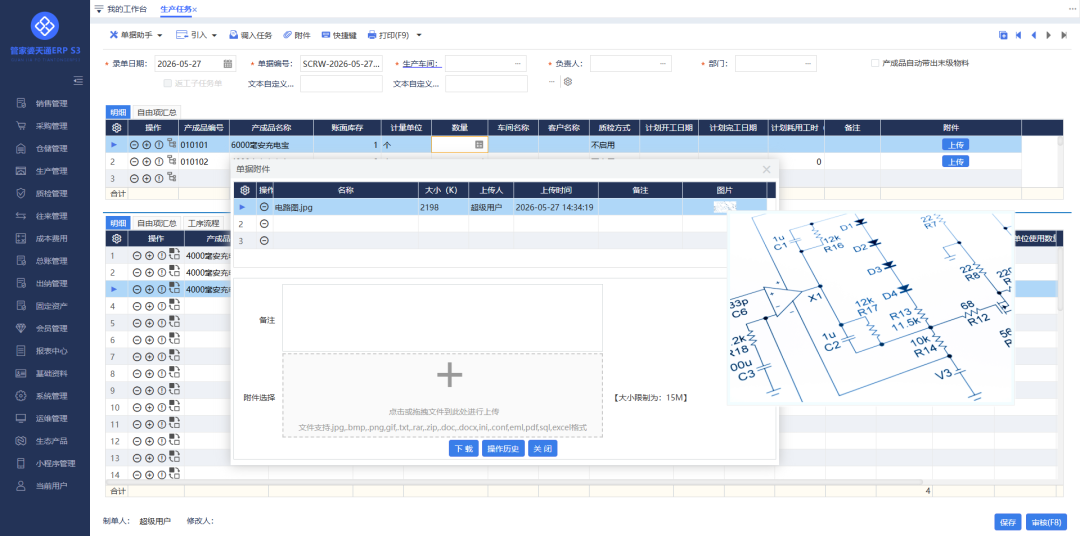Screen dimensions: 1080x536
Task: Go to first record navigation arrow
Action: [1018, 35]
